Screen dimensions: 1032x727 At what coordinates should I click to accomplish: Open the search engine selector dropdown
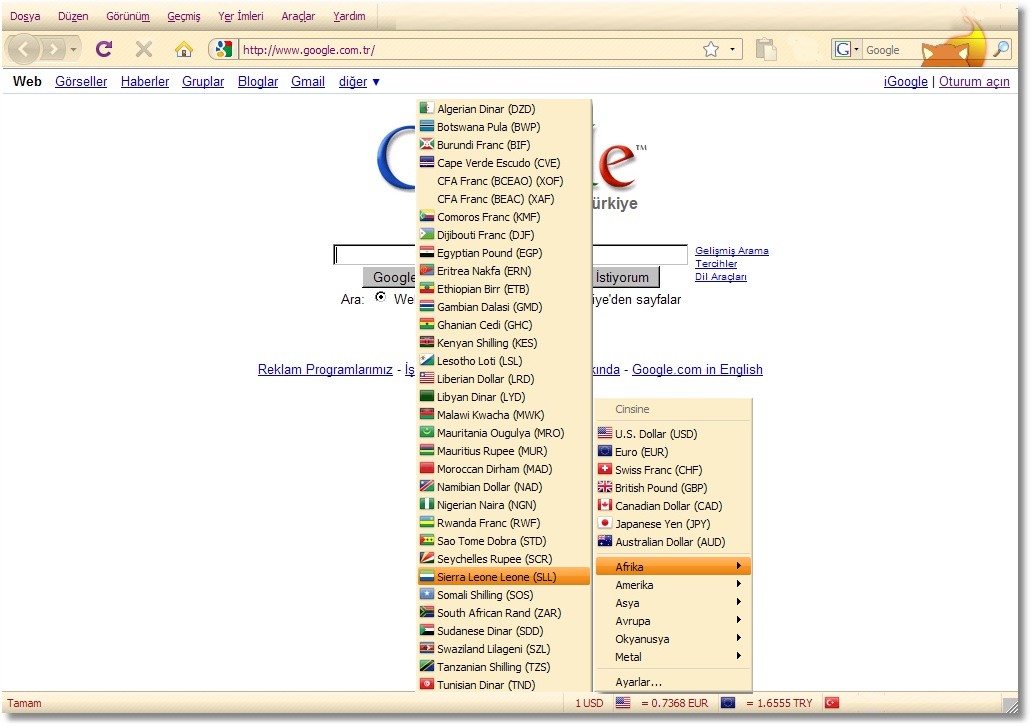pos(856,49)
